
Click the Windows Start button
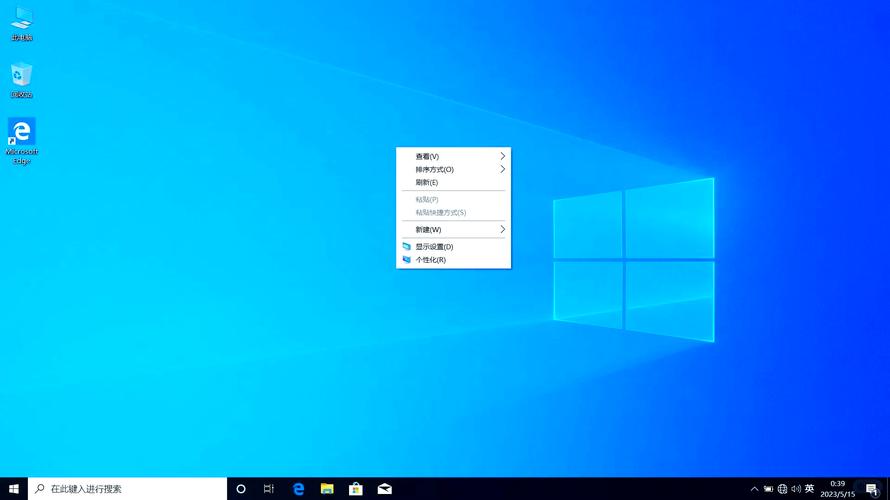point(14,489)
